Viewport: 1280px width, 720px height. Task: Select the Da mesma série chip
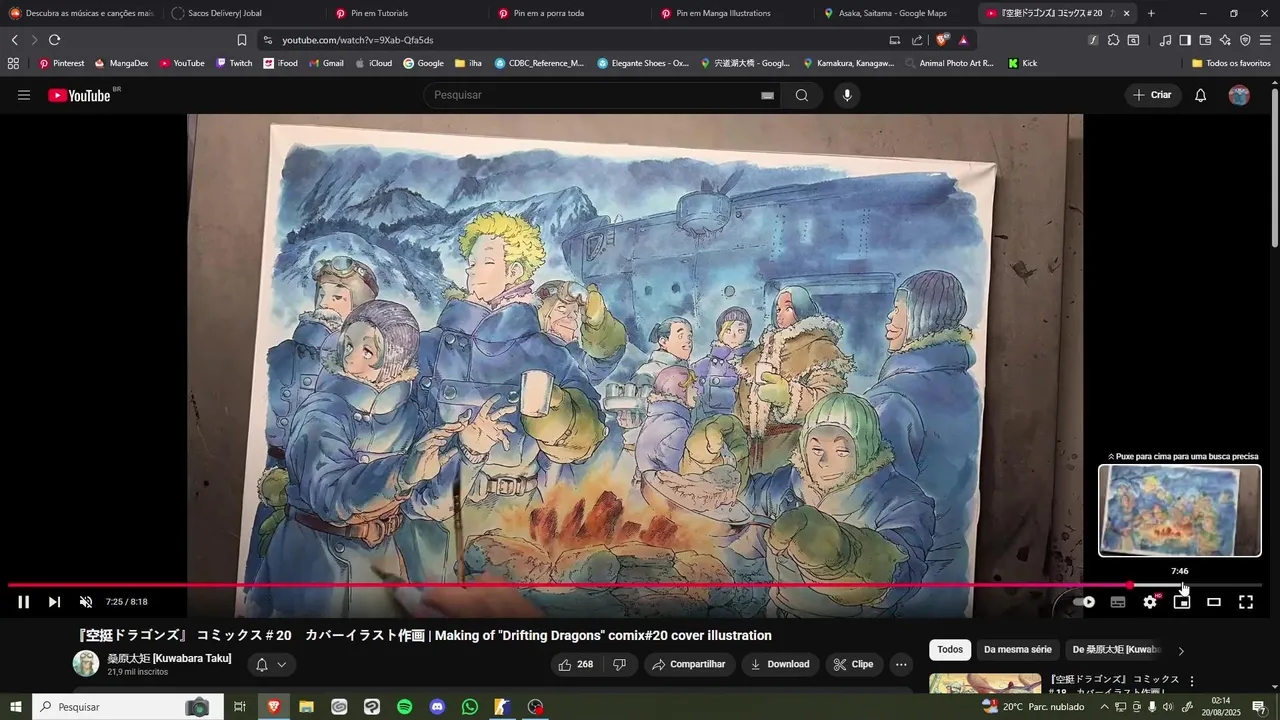point(1018,649)
